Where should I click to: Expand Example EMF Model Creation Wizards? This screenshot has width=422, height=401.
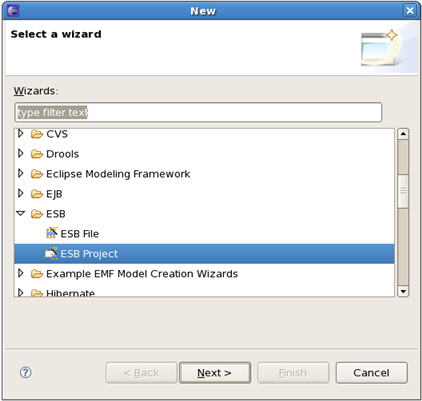click(x=21, y=273)
